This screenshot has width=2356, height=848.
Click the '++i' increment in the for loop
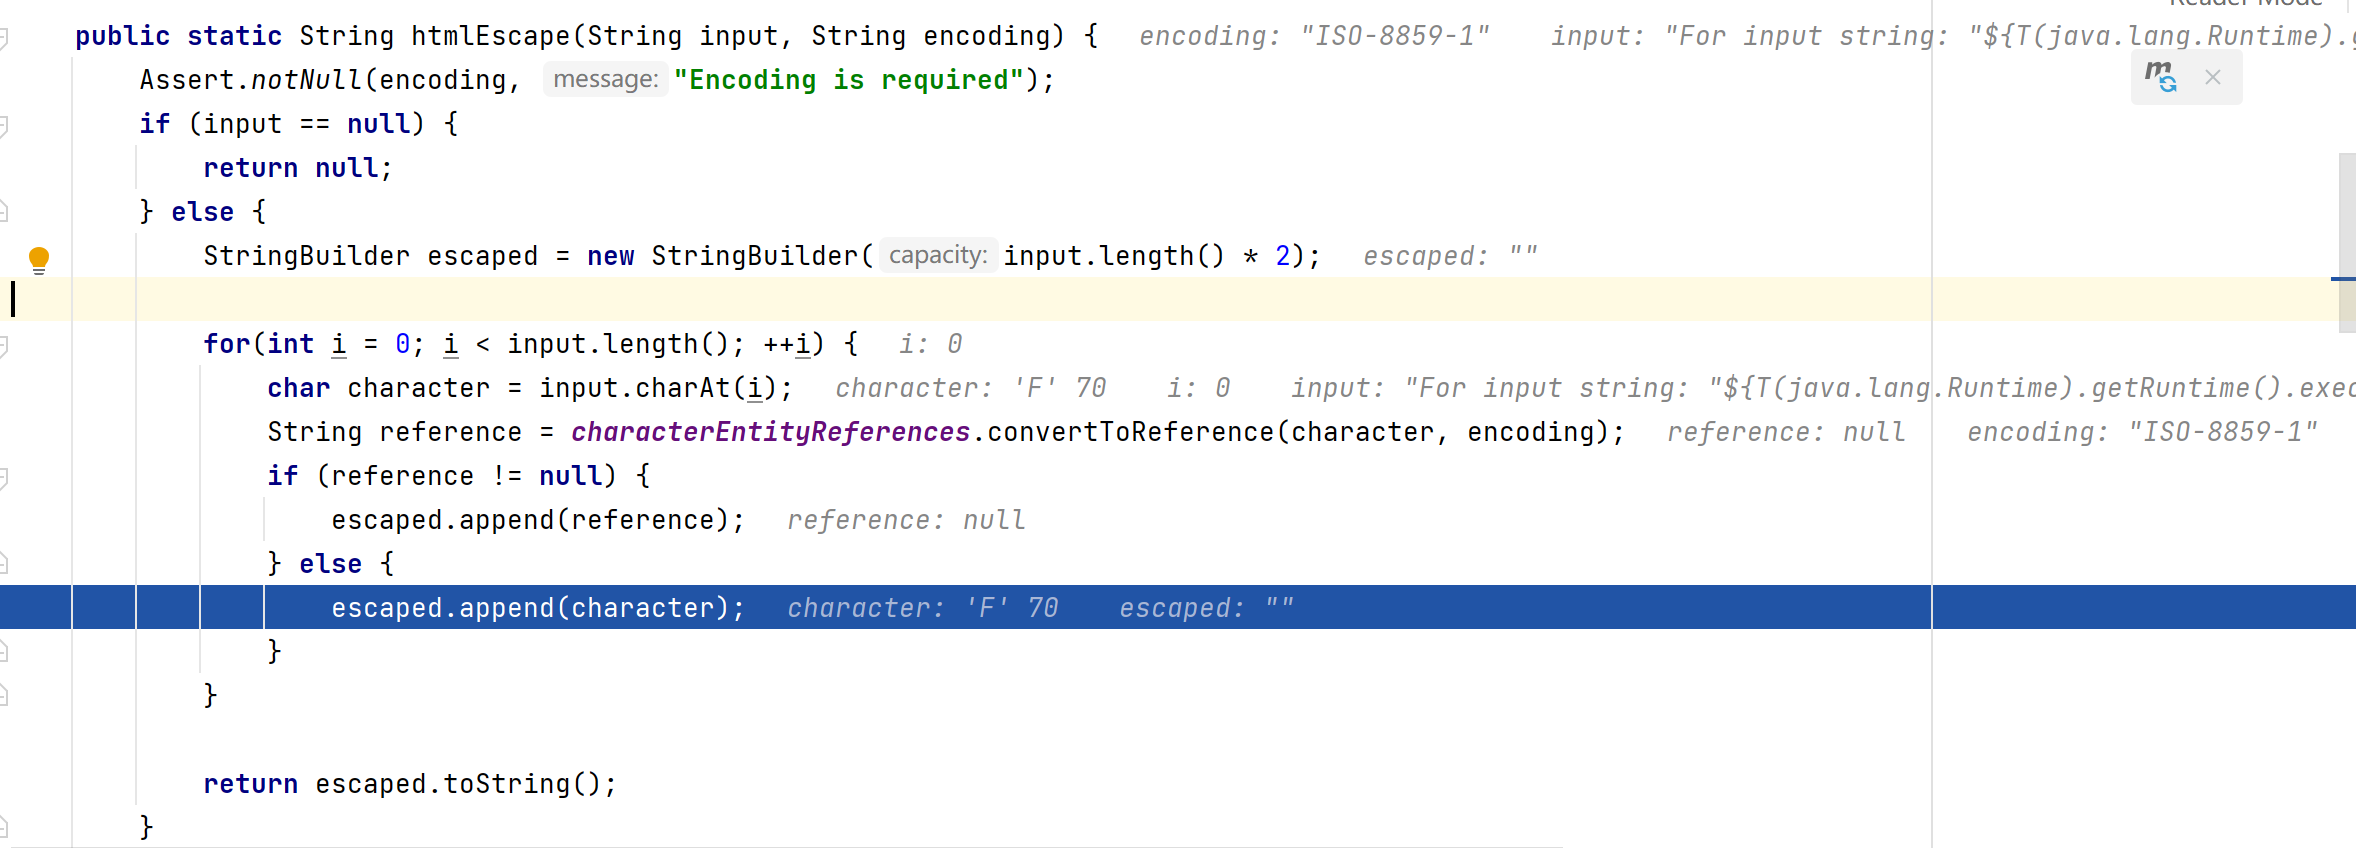tap(787, 344)
